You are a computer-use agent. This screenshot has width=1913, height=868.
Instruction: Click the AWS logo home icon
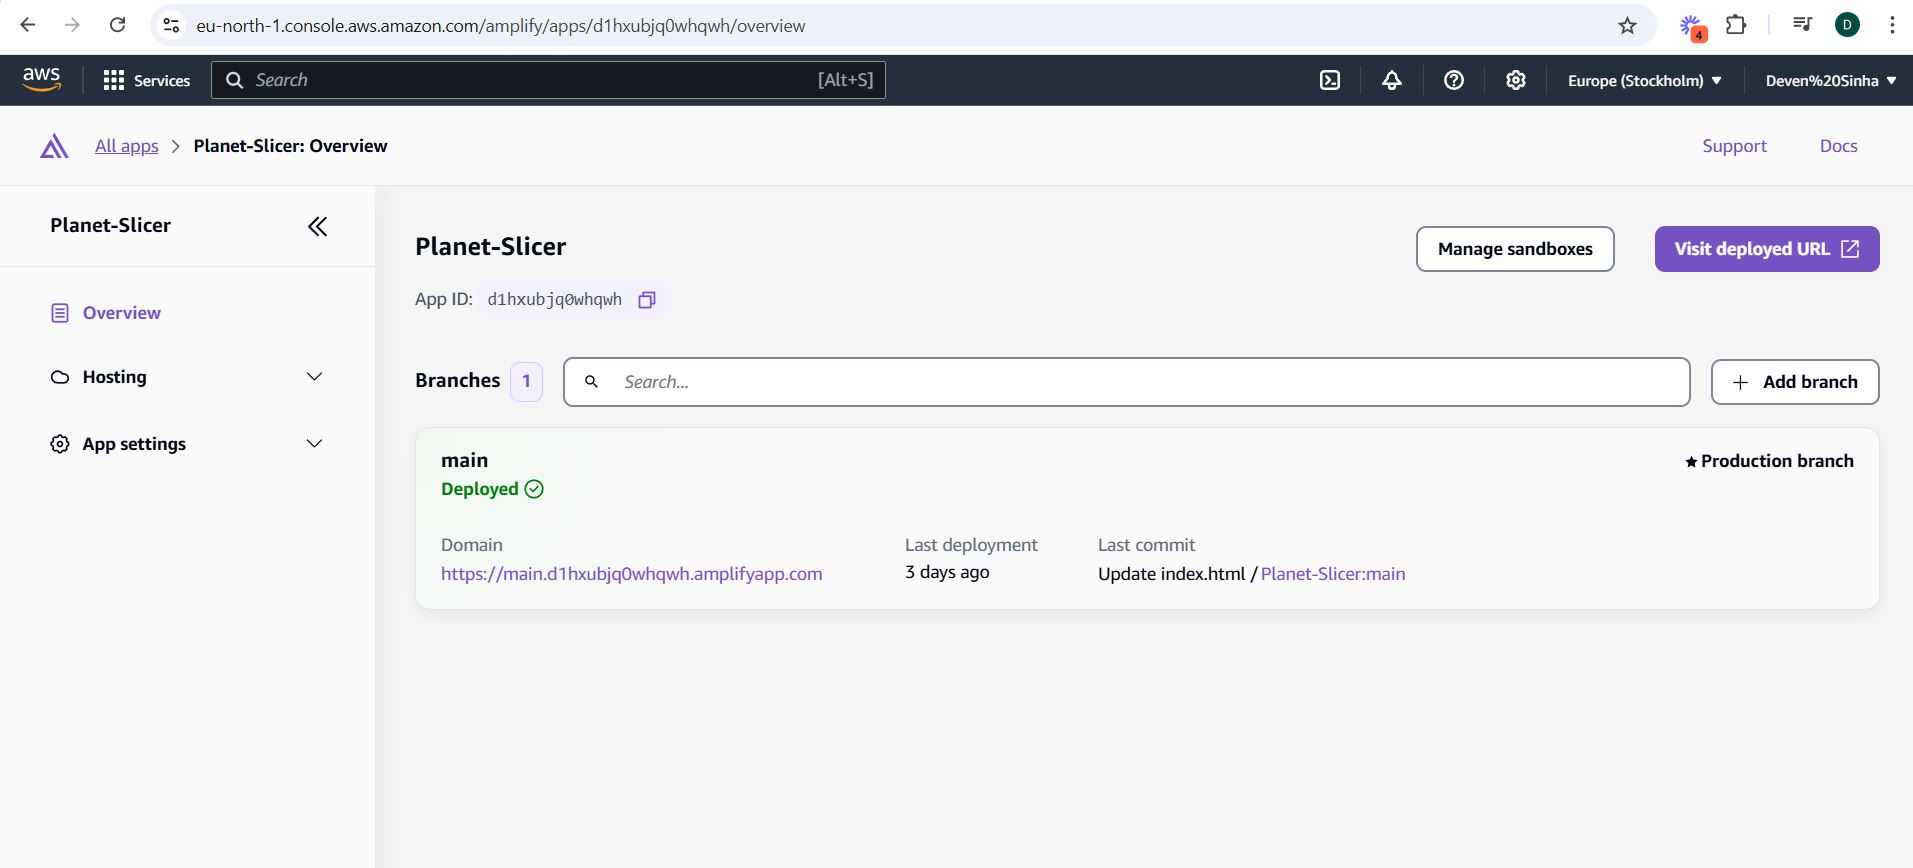[x=41, y=79]
